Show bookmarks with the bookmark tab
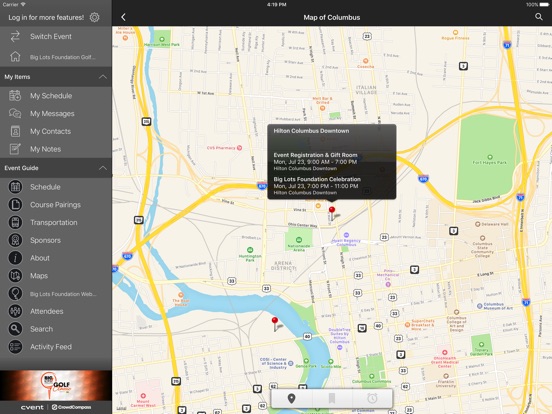The height and width of the screenshot is (414, 552). tap(332, 399)
